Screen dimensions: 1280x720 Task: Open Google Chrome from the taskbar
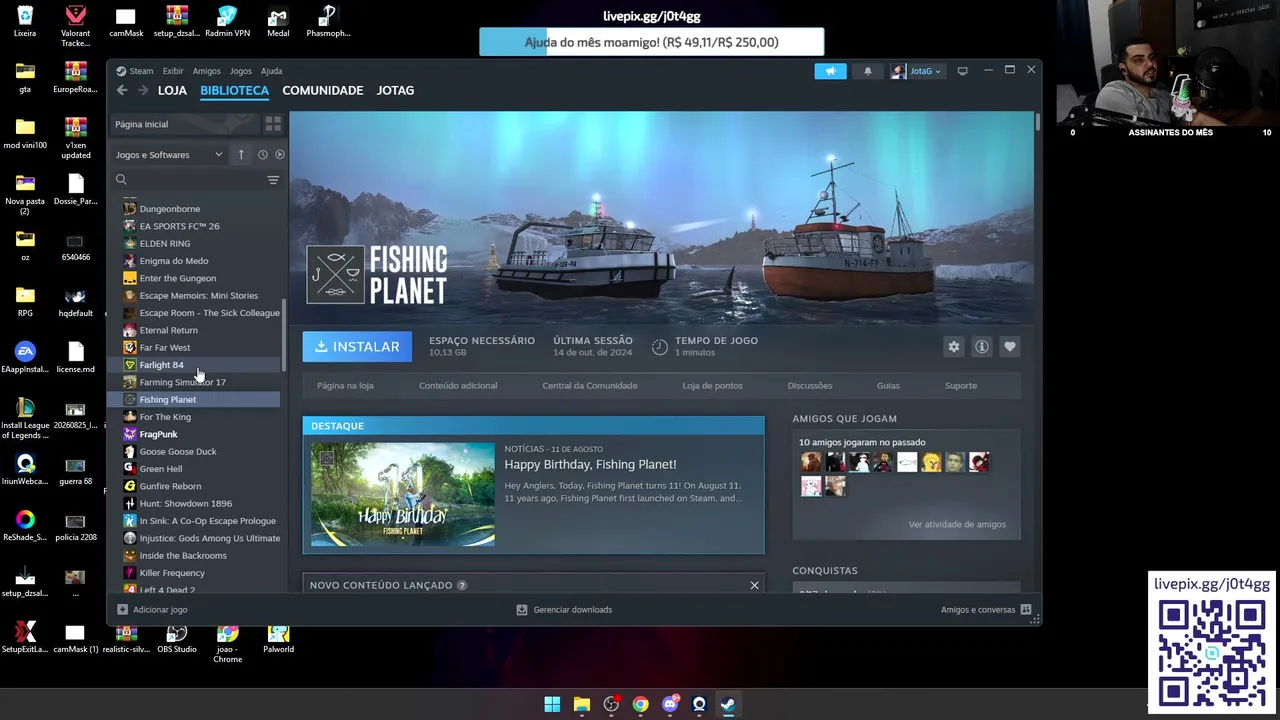coord(640,704)
